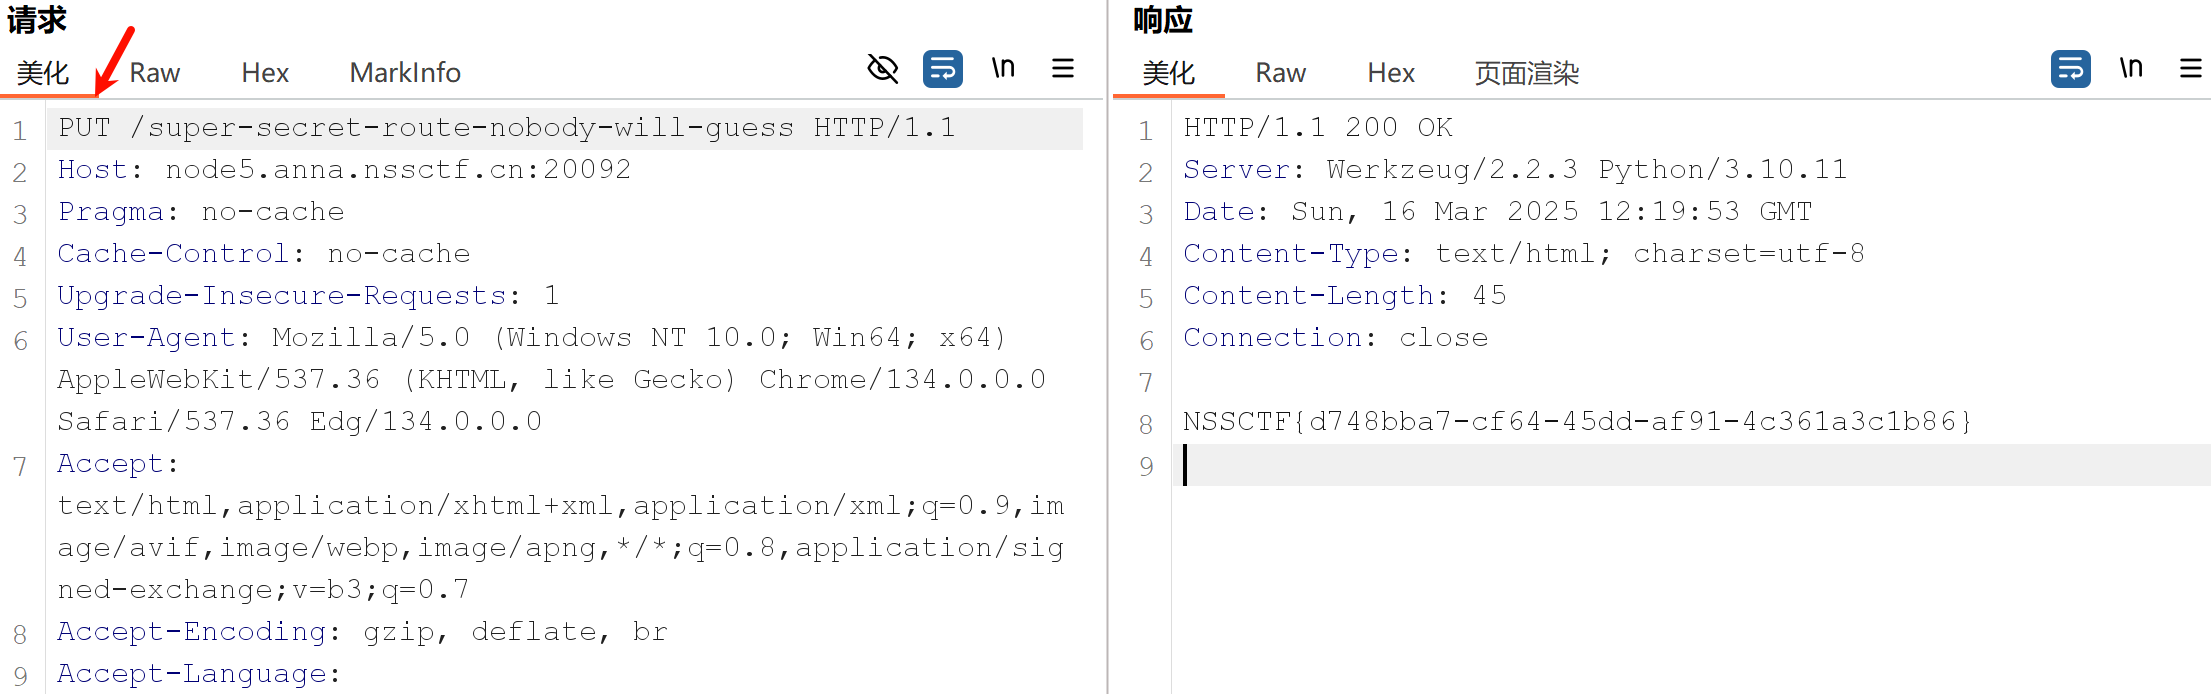Select the 美化 tab in request panel

pyautogui.click(x=43, y=73)
